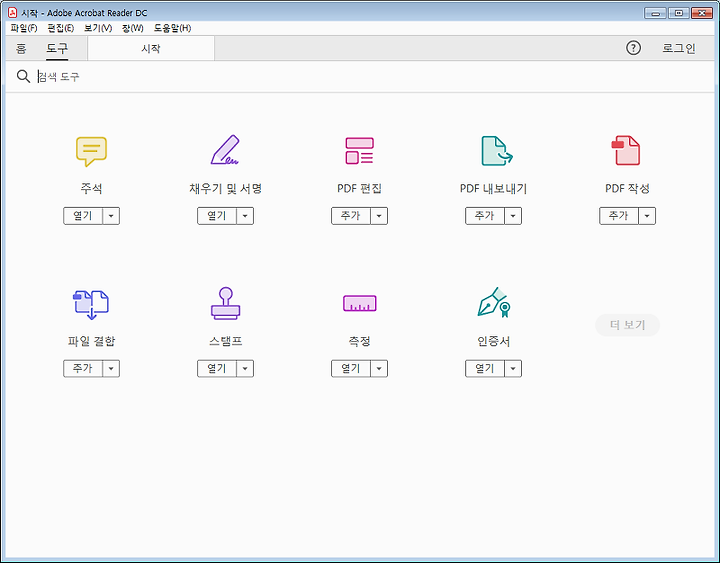
Task: Expand the PDF 편집 추가 dropdown arrow
Action: click(x=379, y=216)
